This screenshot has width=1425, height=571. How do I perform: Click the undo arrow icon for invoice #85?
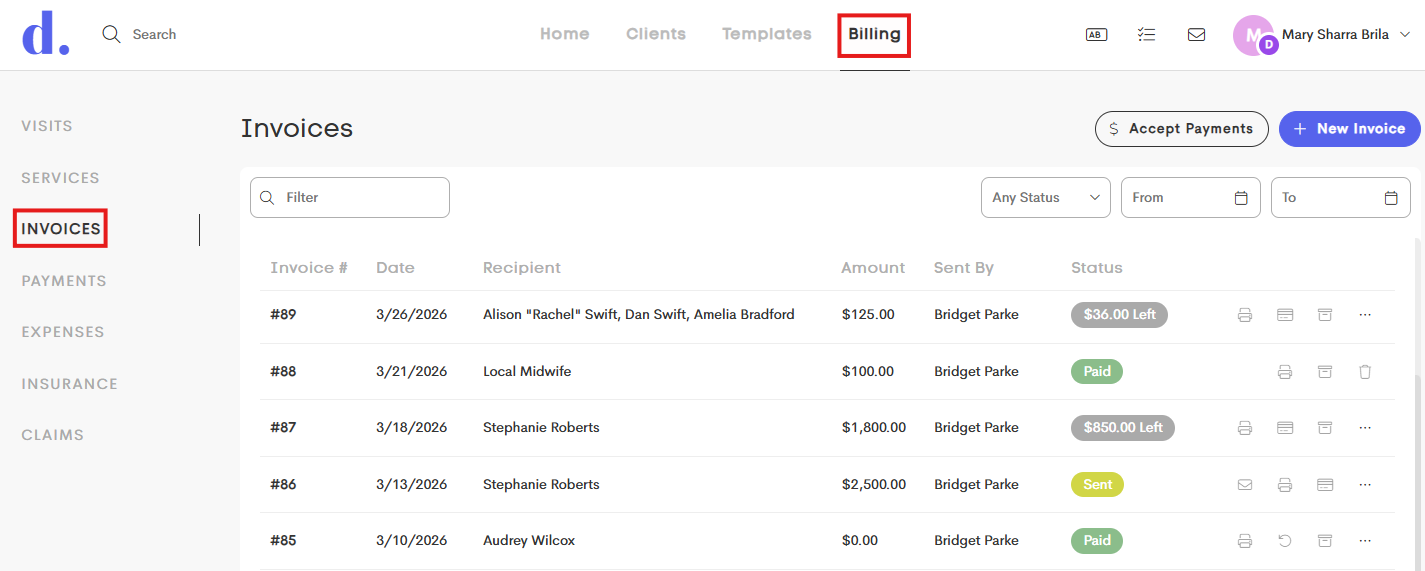pyautogui.click(x=1285, y=541)
